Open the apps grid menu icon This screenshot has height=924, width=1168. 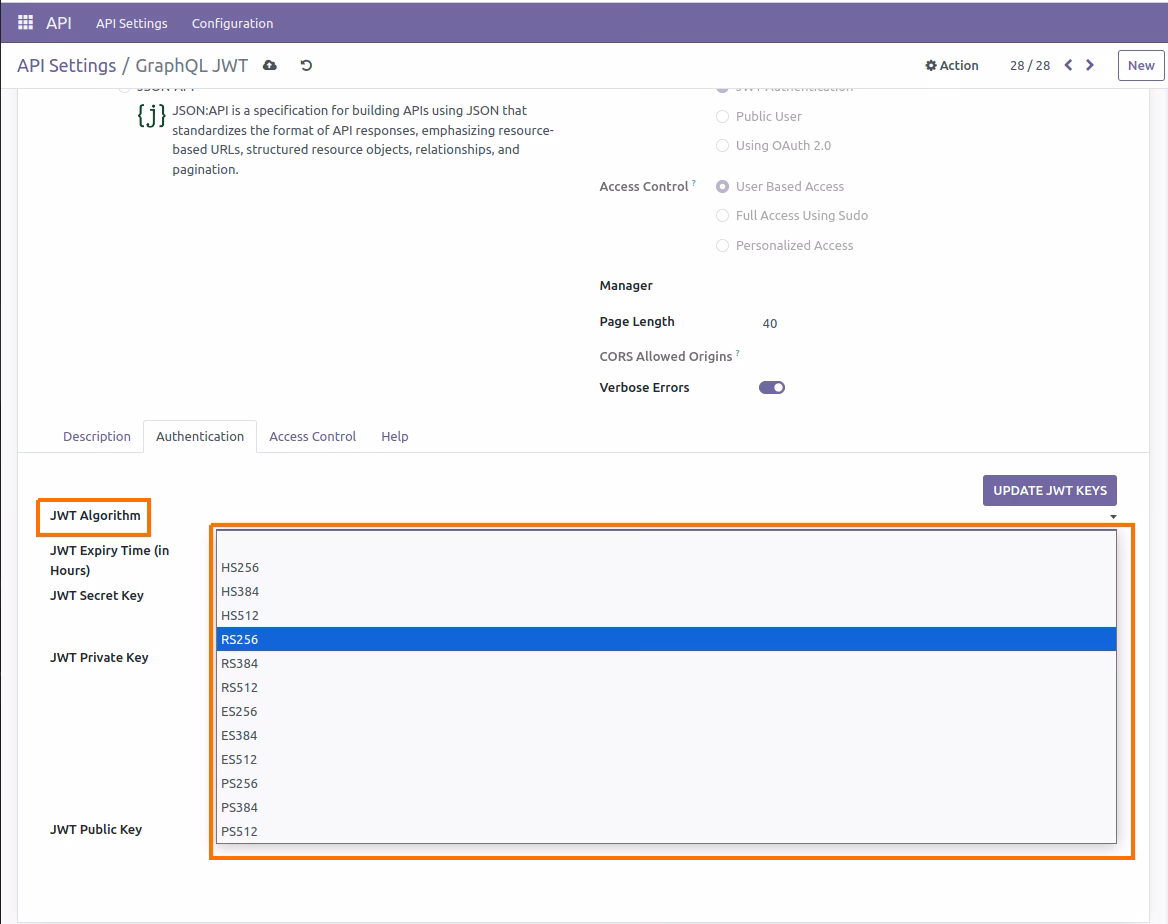(x=25, y=22)
